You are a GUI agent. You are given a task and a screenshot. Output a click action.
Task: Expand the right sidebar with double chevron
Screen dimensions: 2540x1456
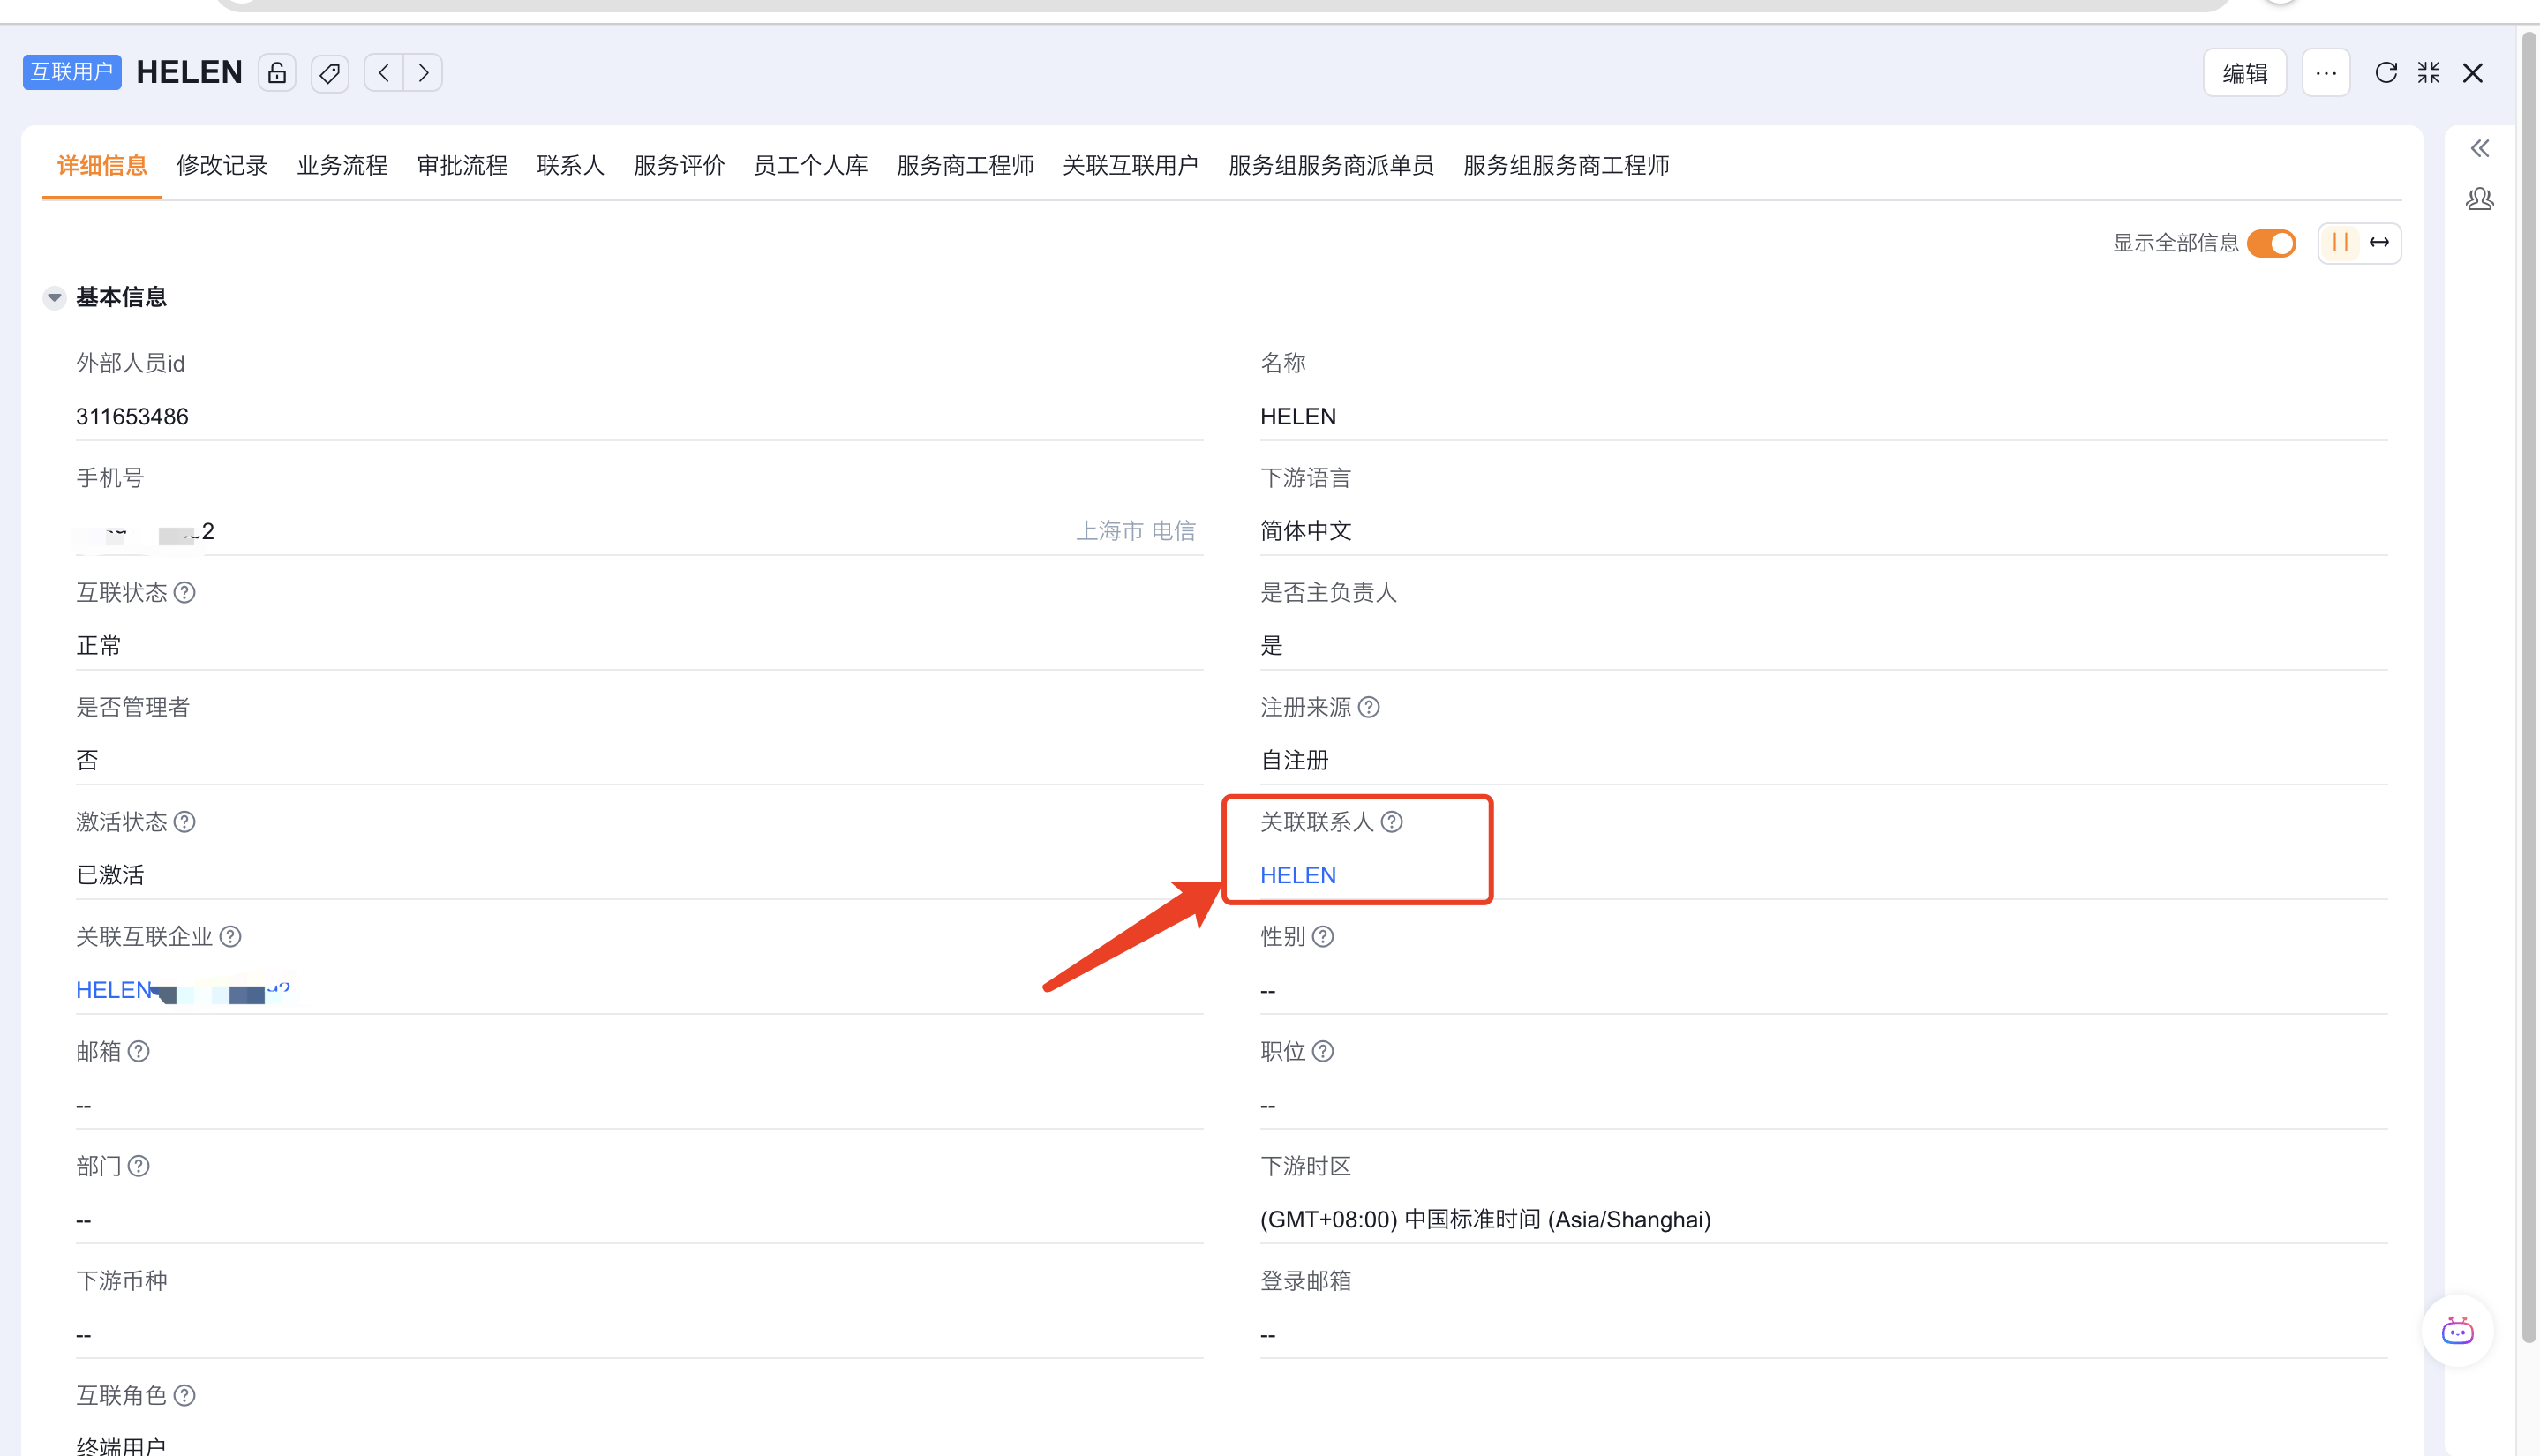click(2480, 149)
